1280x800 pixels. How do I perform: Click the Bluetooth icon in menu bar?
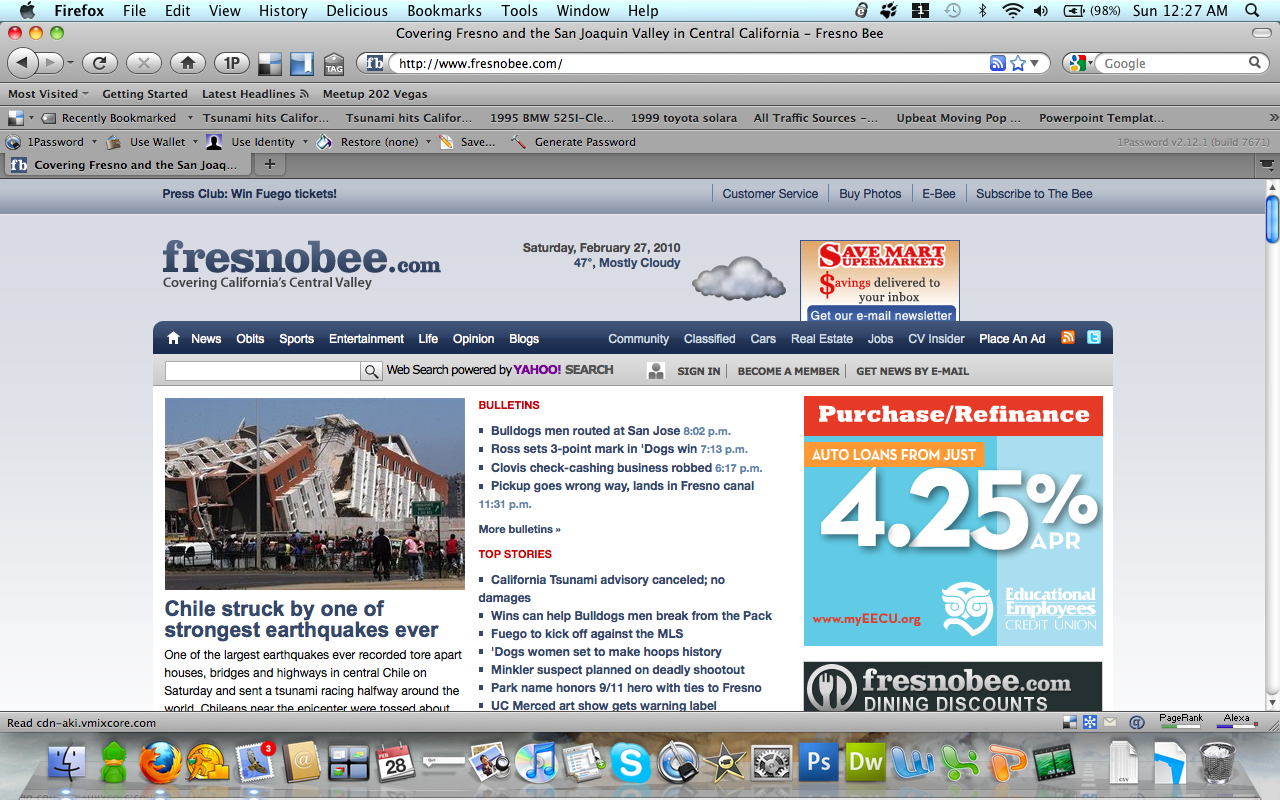982,11
